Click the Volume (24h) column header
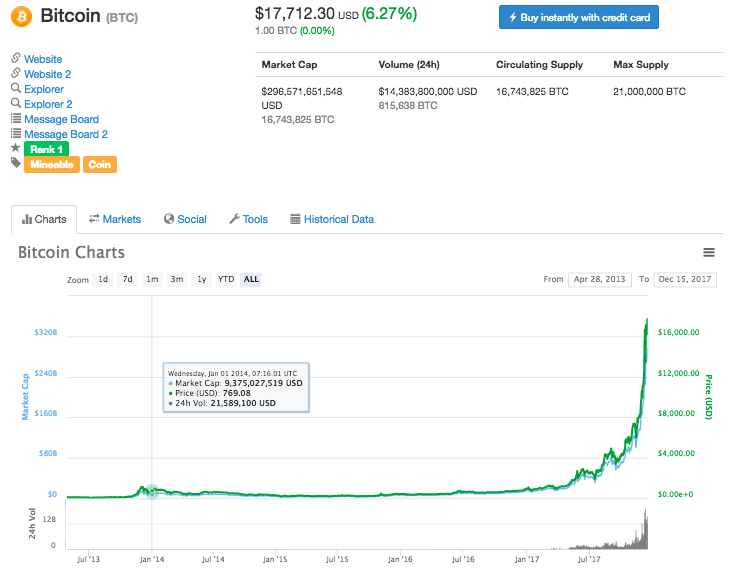The width and height of the screenshot is (752, 575). click(x=409, y=65)
